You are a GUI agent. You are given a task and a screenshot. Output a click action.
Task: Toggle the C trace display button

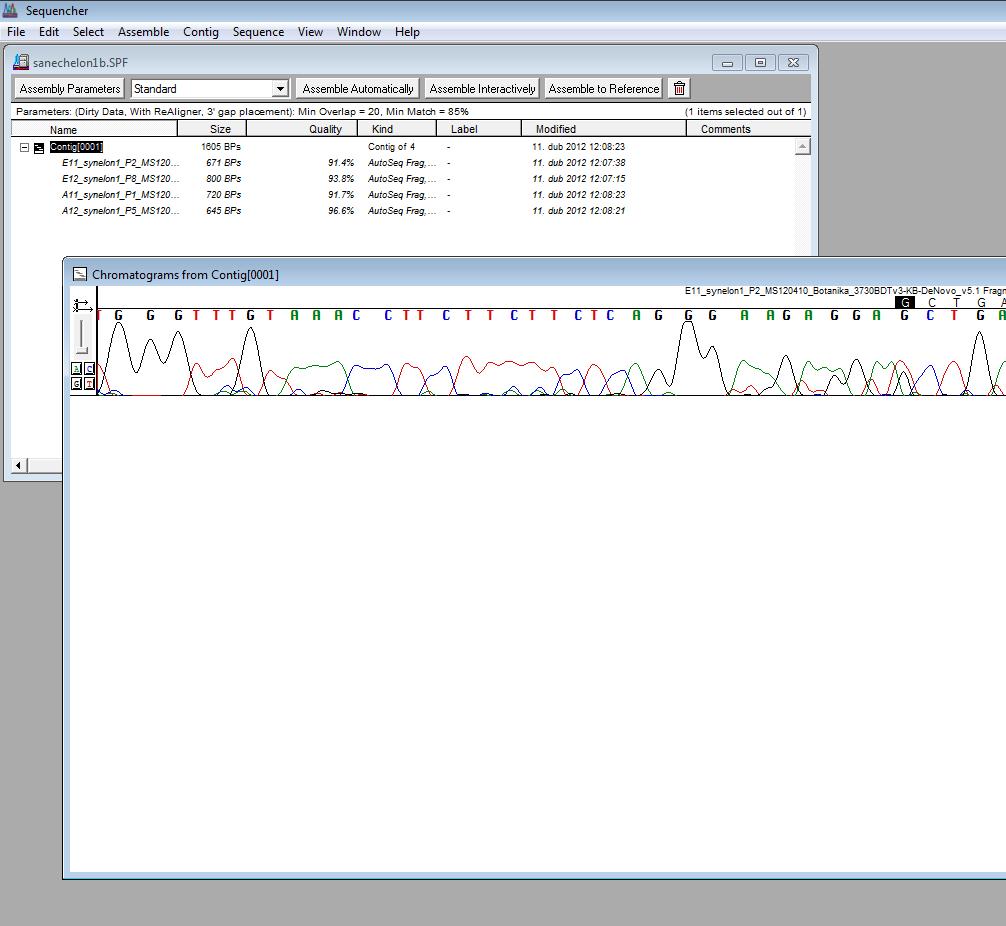click(89, 368)
